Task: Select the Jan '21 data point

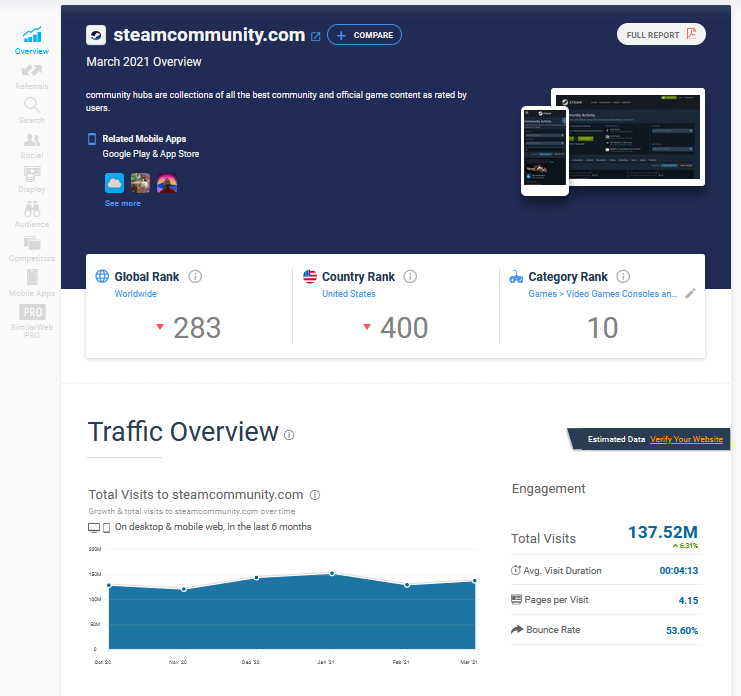Action: click(332, 573)
